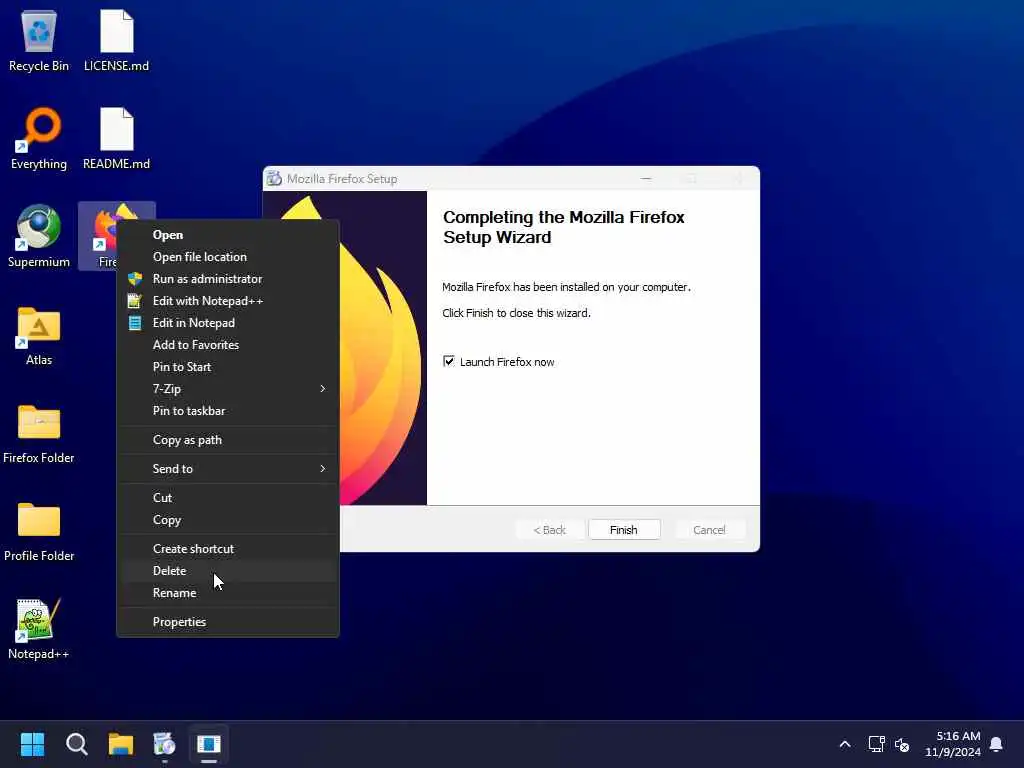Screen dimensions: 1024x768
Task: Open the Windows Start menu
Action: click(32, 744)
